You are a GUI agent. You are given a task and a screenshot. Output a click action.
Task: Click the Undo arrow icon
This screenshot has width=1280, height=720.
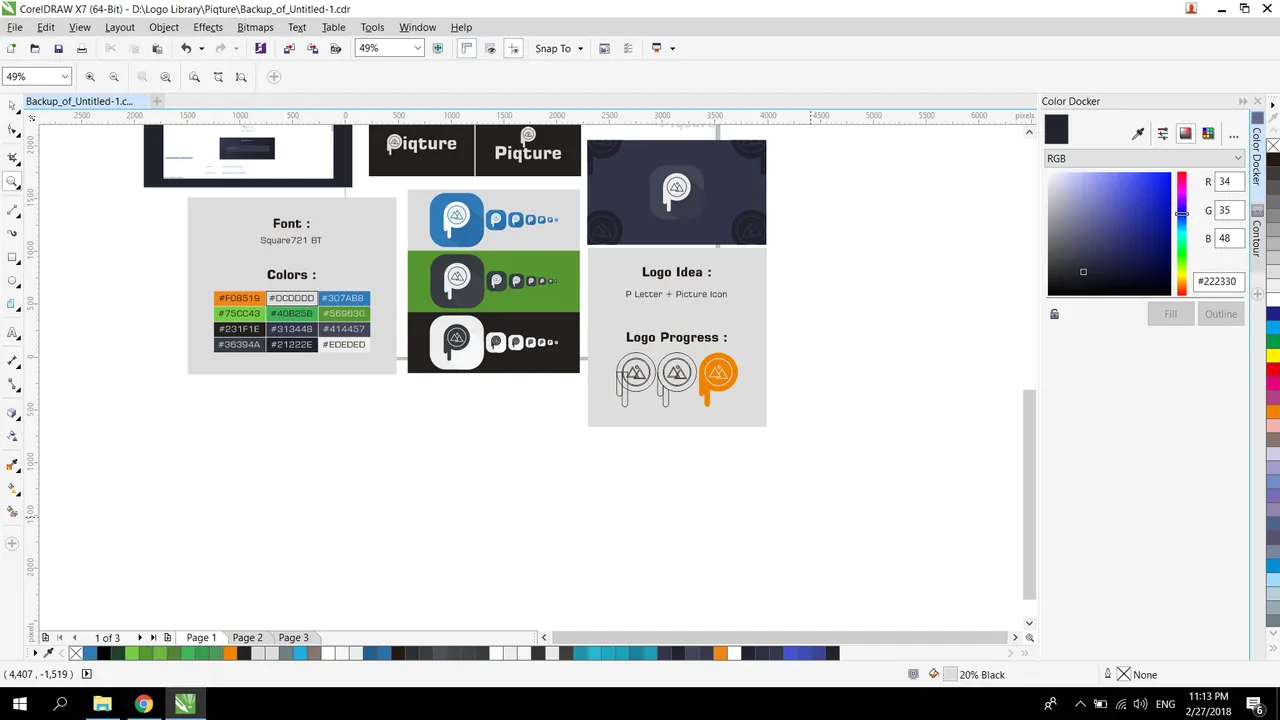pyautogui.click(x=186, y=48)
